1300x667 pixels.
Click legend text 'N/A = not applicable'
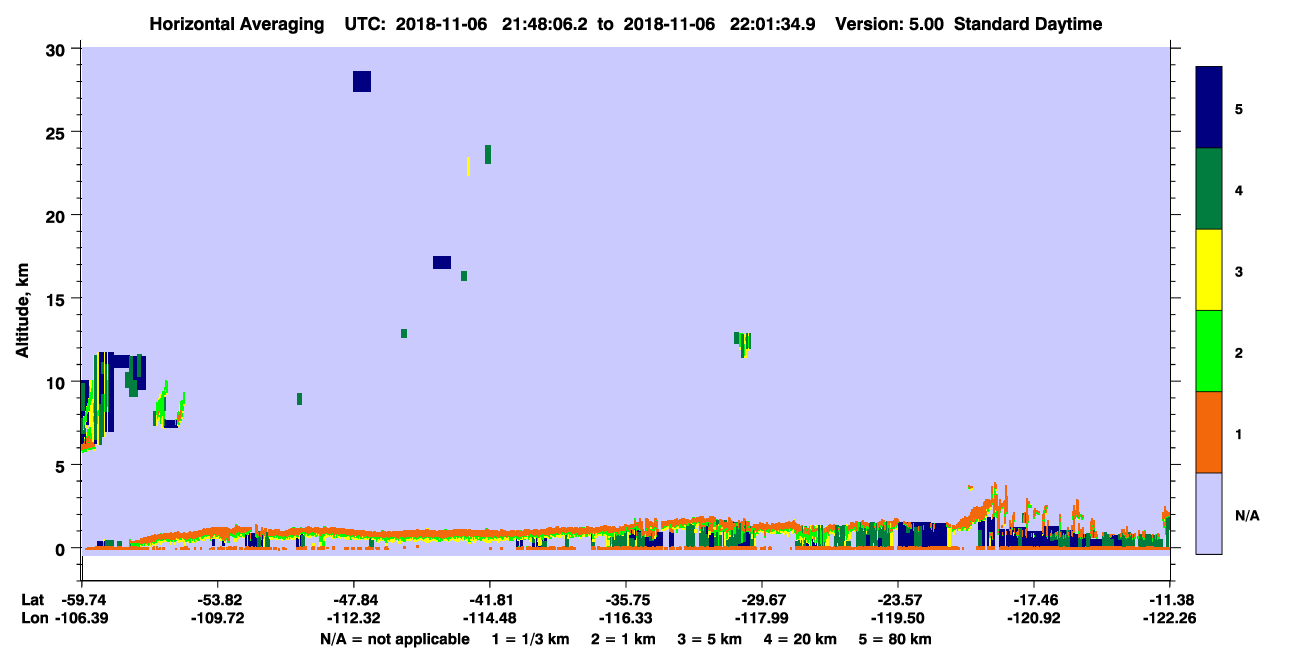[394, 639]
